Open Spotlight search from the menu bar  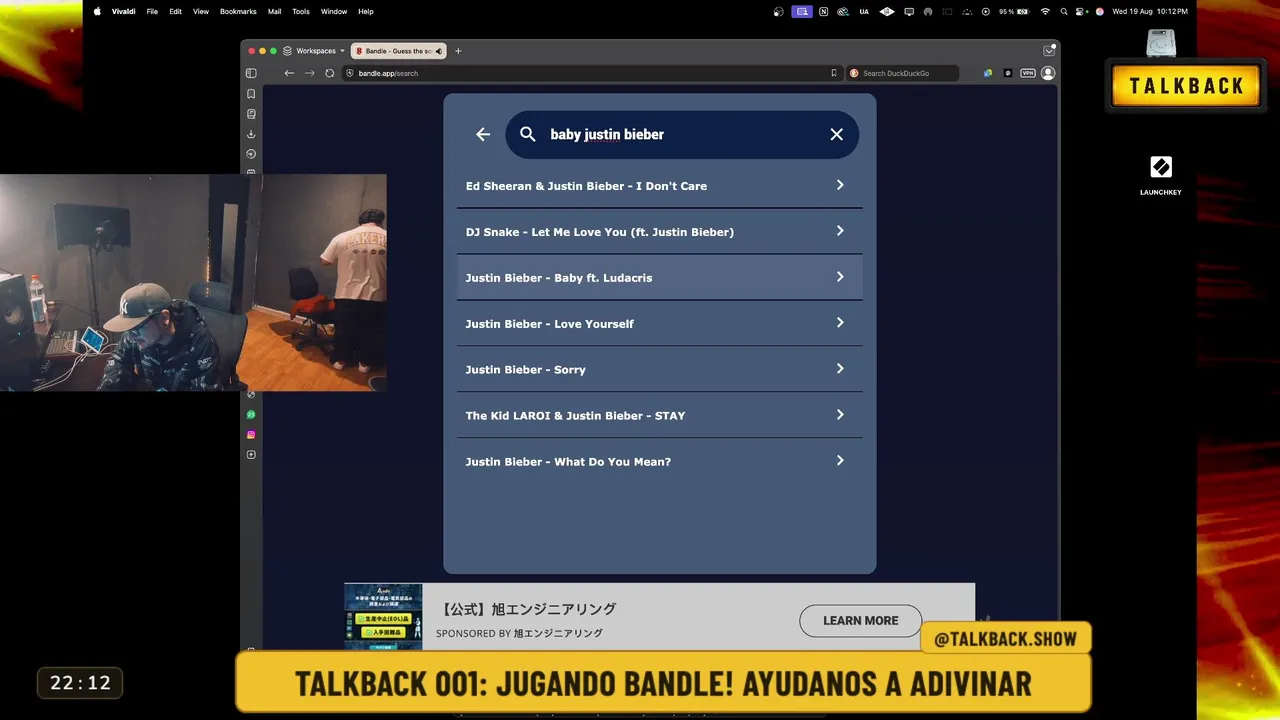[x=1064, y=12]
